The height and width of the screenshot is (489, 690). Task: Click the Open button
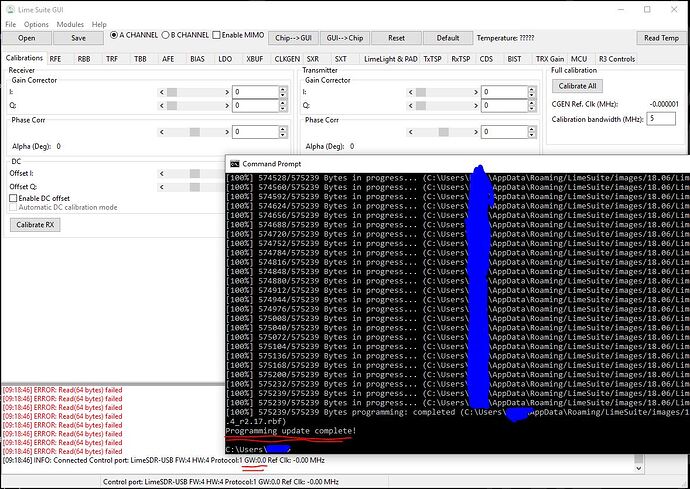(26, 38)
